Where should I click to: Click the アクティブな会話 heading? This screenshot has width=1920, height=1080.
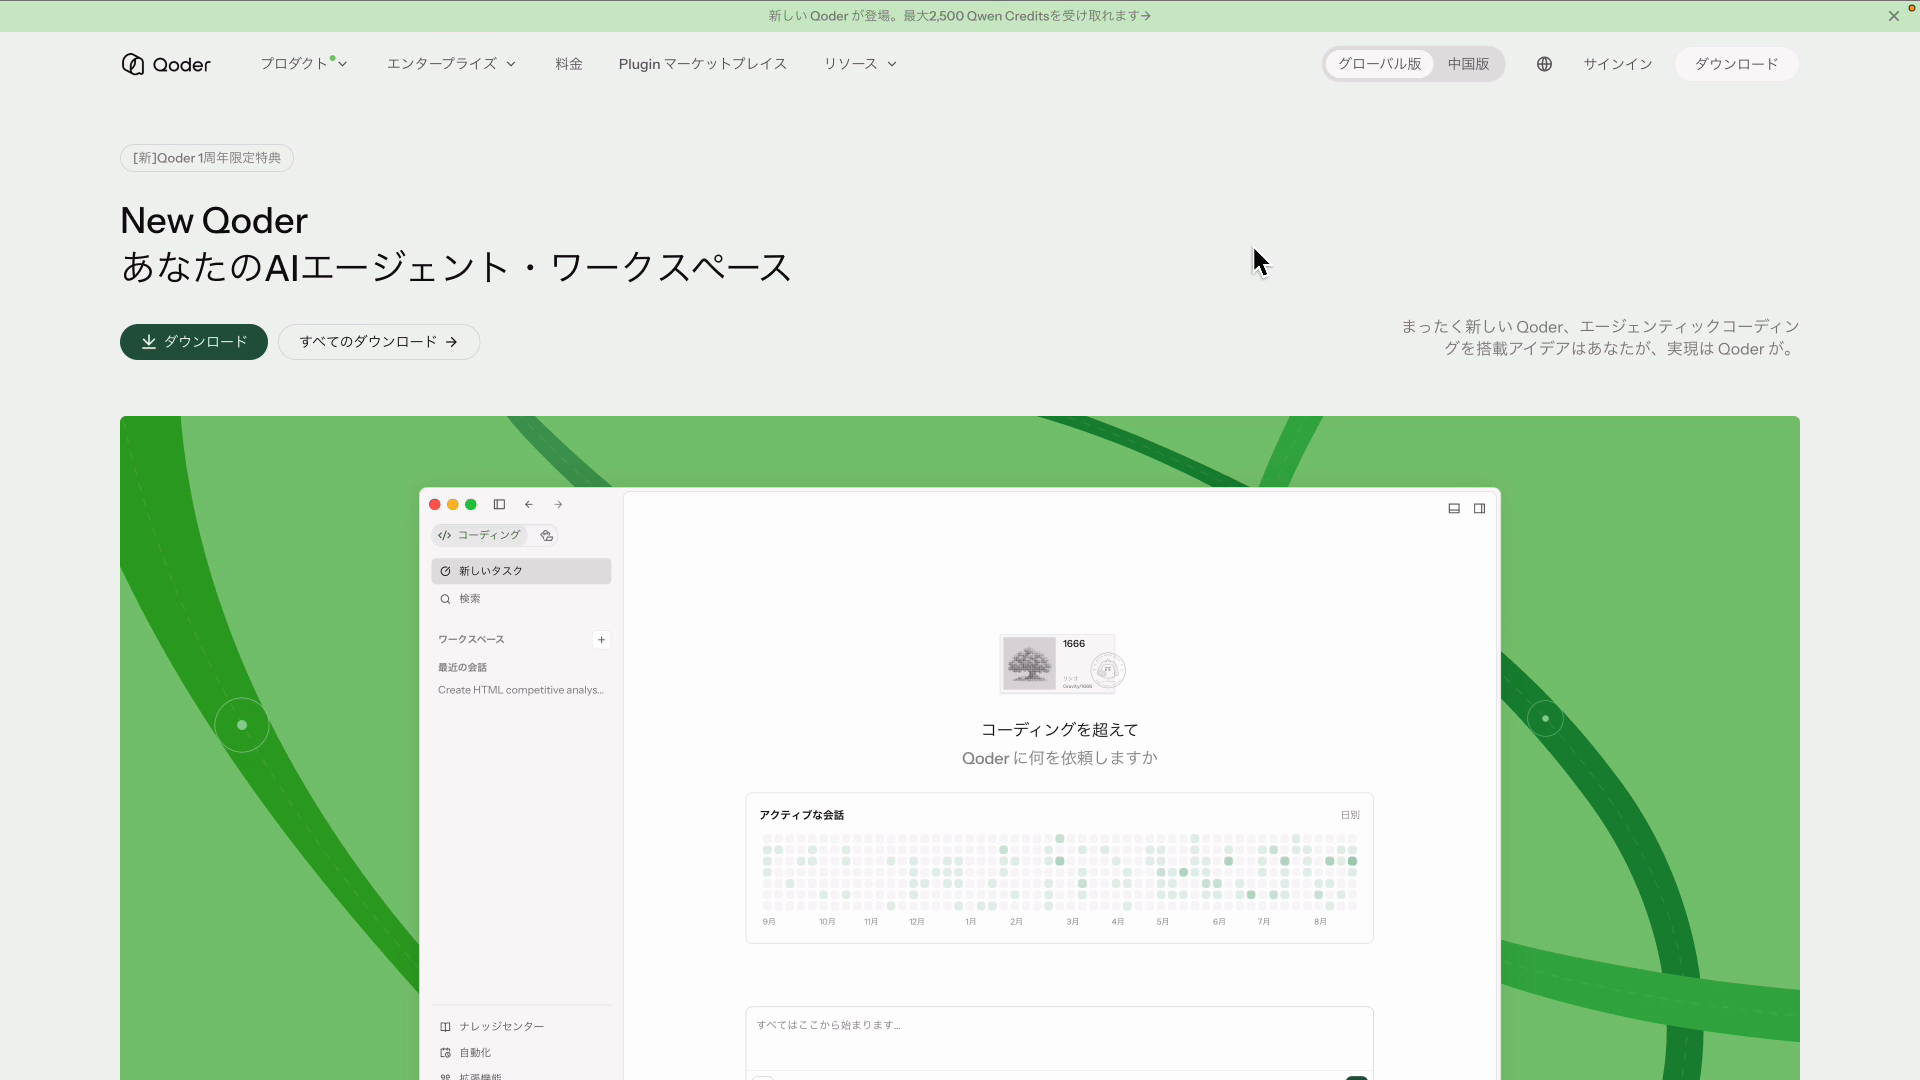801,815
